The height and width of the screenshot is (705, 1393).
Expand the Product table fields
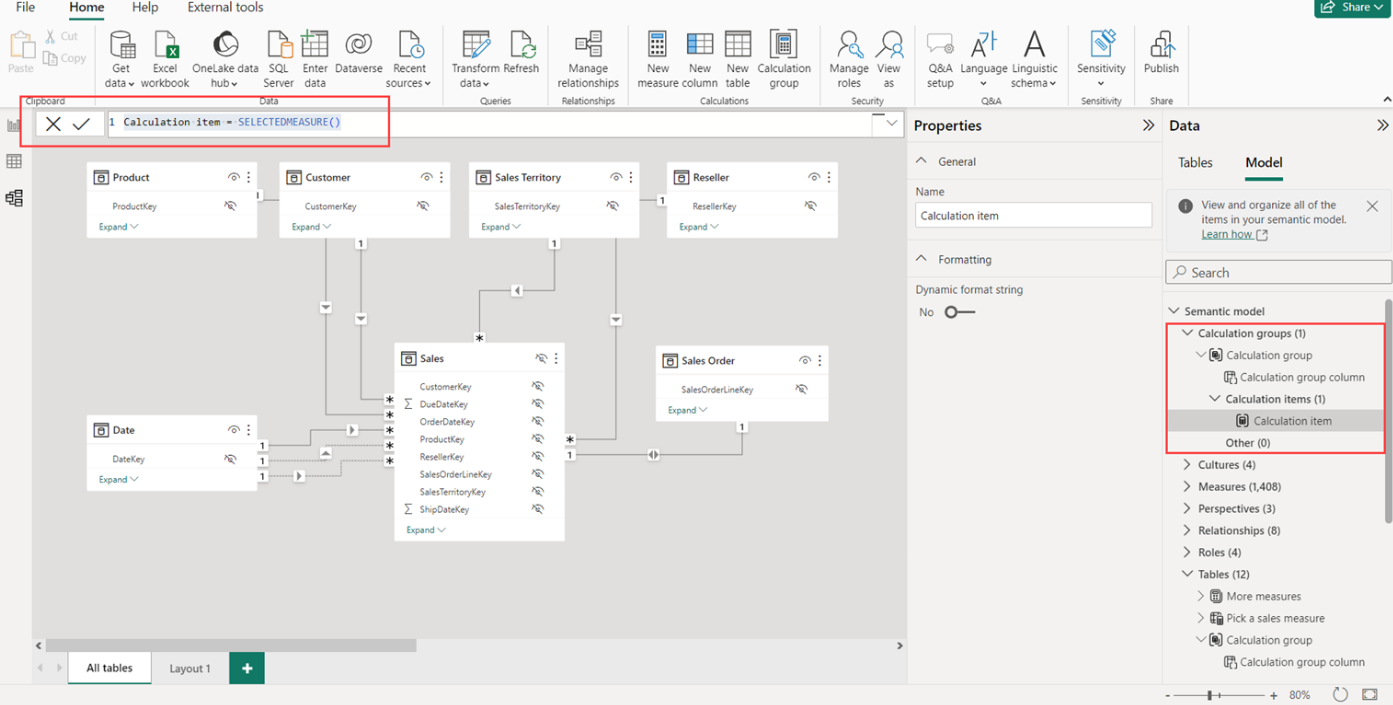pyautogui.click(x=118, y=227)
